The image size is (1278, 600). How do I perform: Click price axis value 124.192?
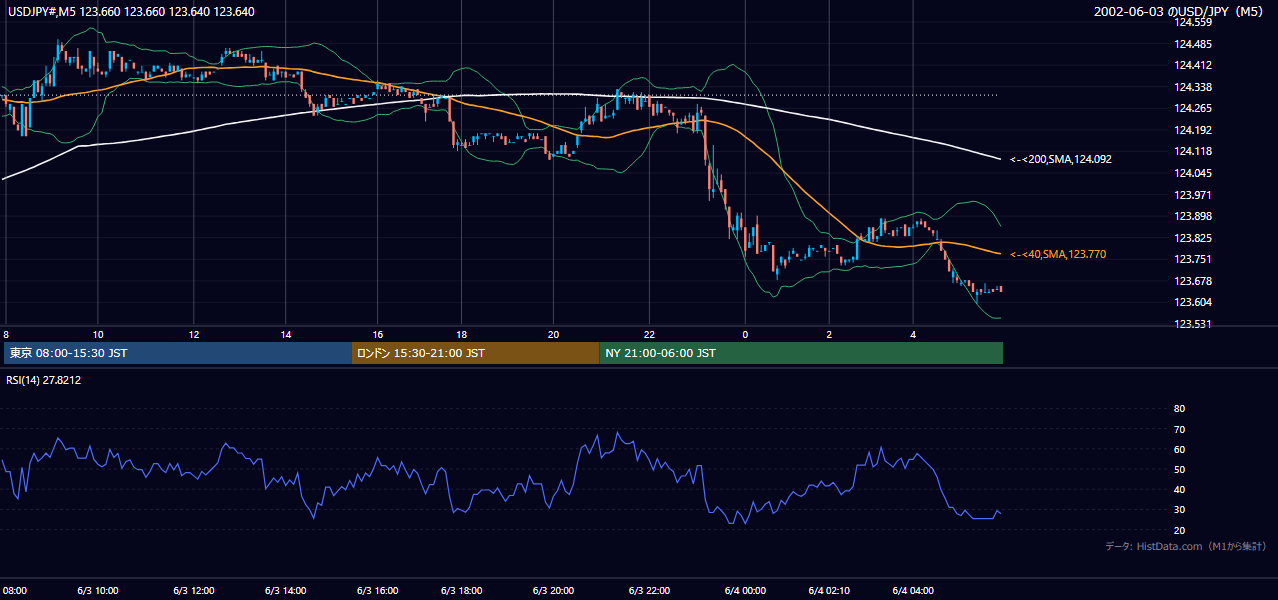[x=1192, y=130]
